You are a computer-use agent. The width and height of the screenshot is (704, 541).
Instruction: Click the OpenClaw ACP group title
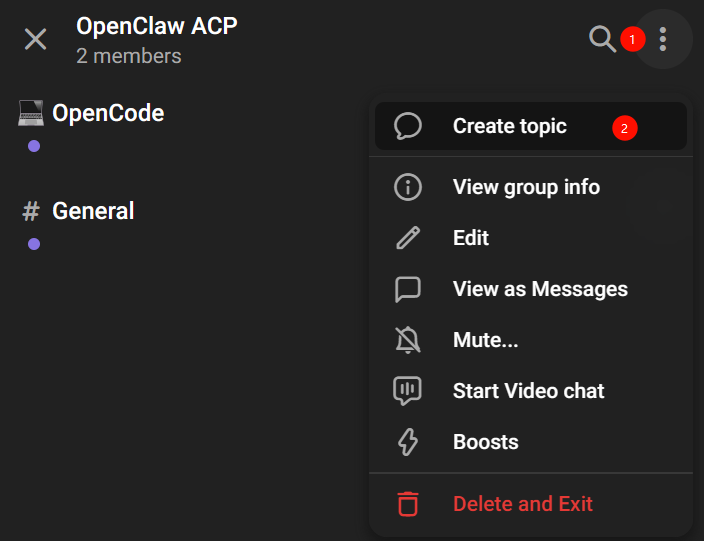click(157, 26)
